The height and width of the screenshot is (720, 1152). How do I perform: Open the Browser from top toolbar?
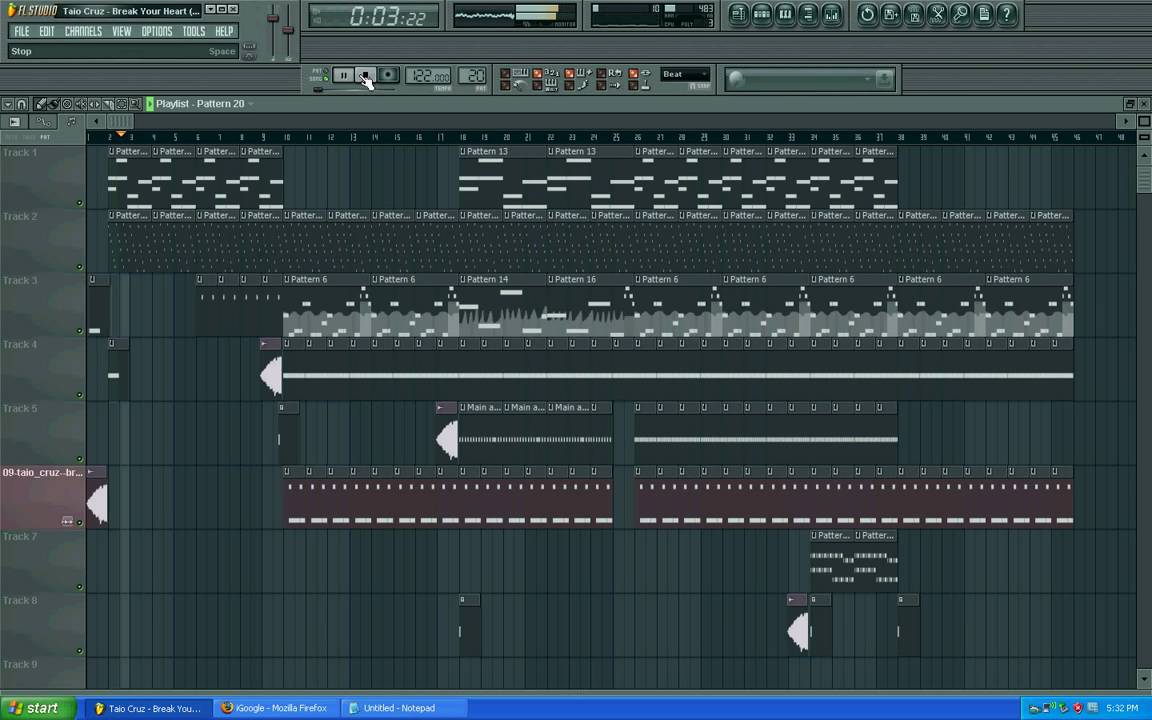pyautogui.click(x=808, y=14)
